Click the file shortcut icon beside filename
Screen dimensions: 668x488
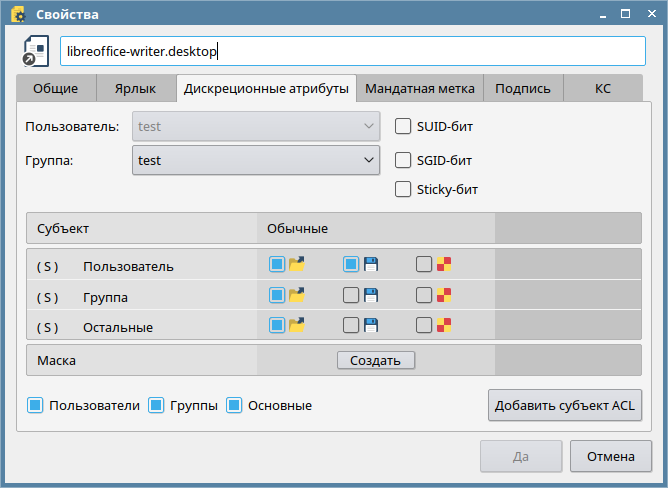37,52
